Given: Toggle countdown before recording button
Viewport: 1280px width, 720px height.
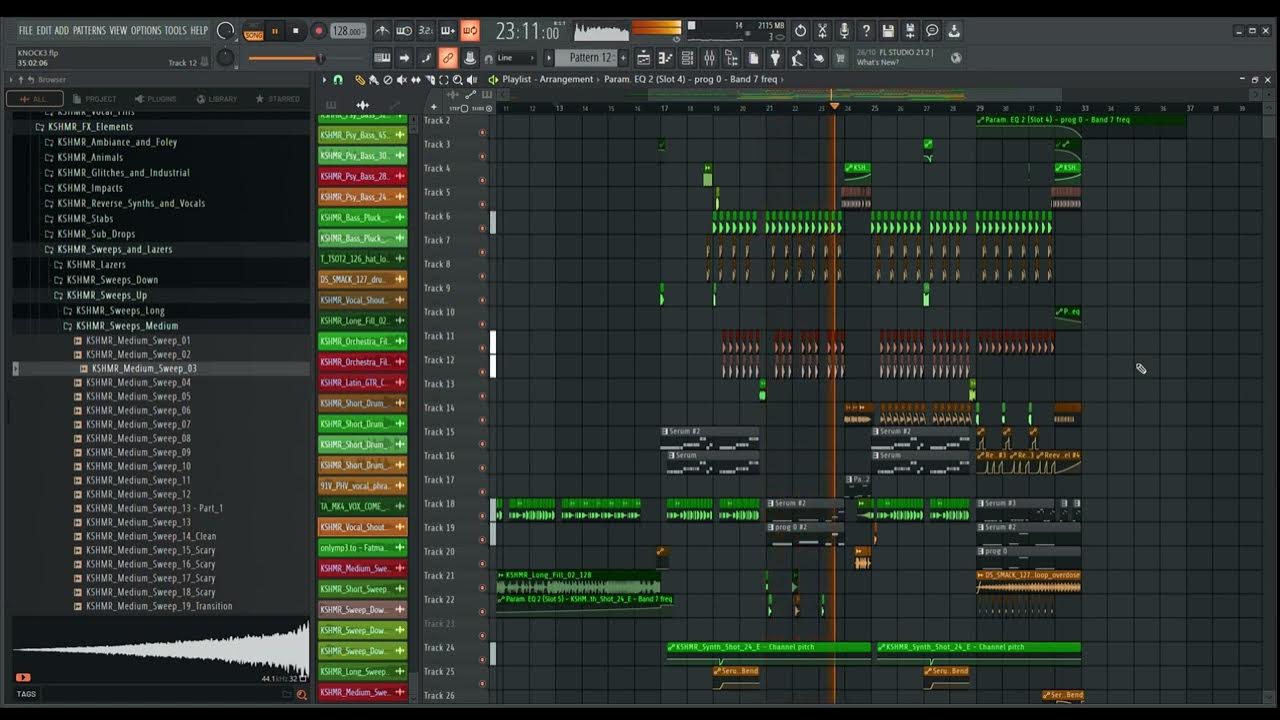Looking at the screenshot, I should (x=426, y=31).
